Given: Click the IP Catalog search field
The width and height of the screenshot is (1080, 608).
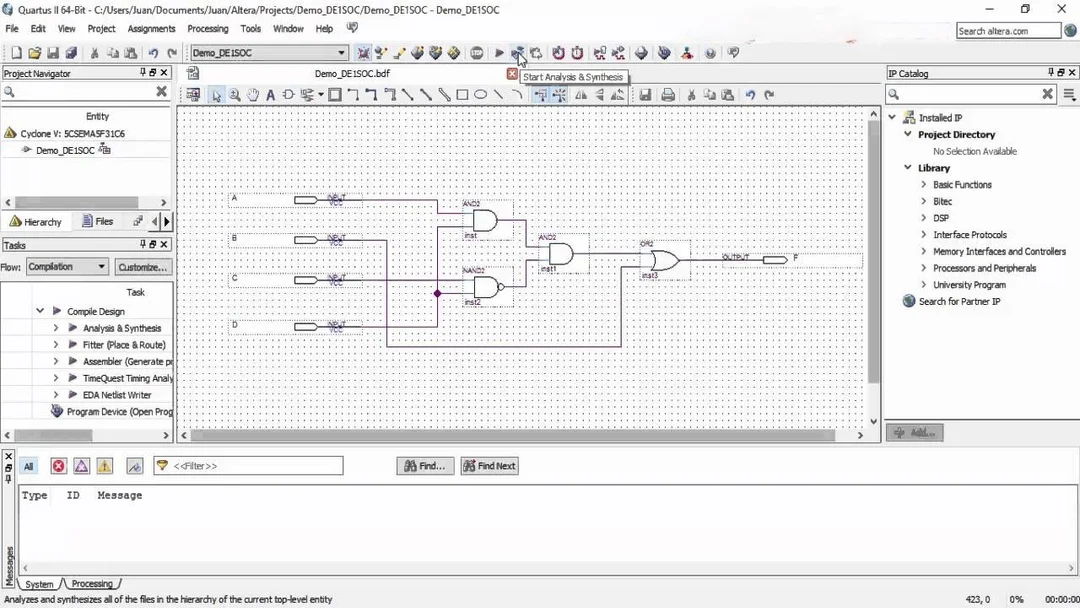Looking at the screenshot, I should coord(970,94).
